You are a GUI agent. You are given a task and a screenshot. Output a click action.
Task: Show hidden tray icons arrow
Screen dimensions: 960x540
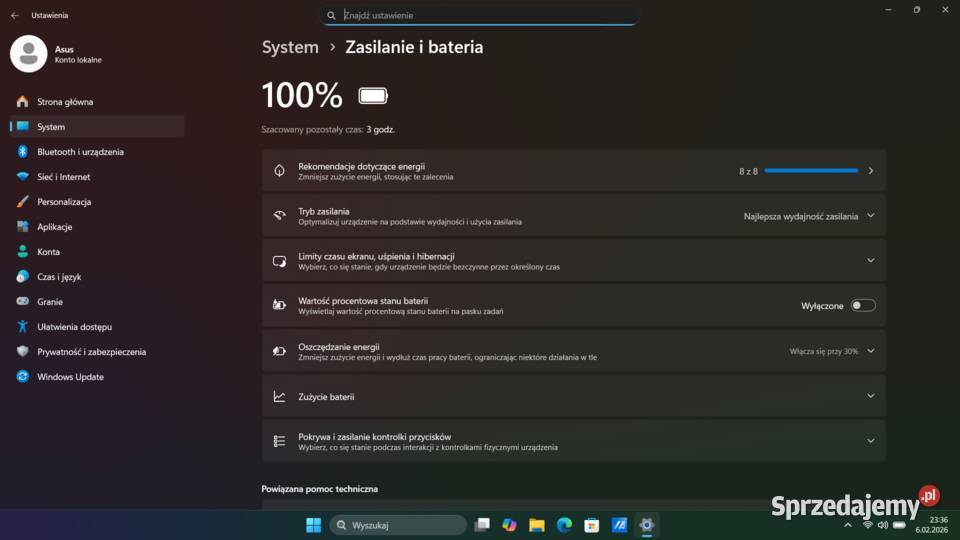click(x=848, y=525)
